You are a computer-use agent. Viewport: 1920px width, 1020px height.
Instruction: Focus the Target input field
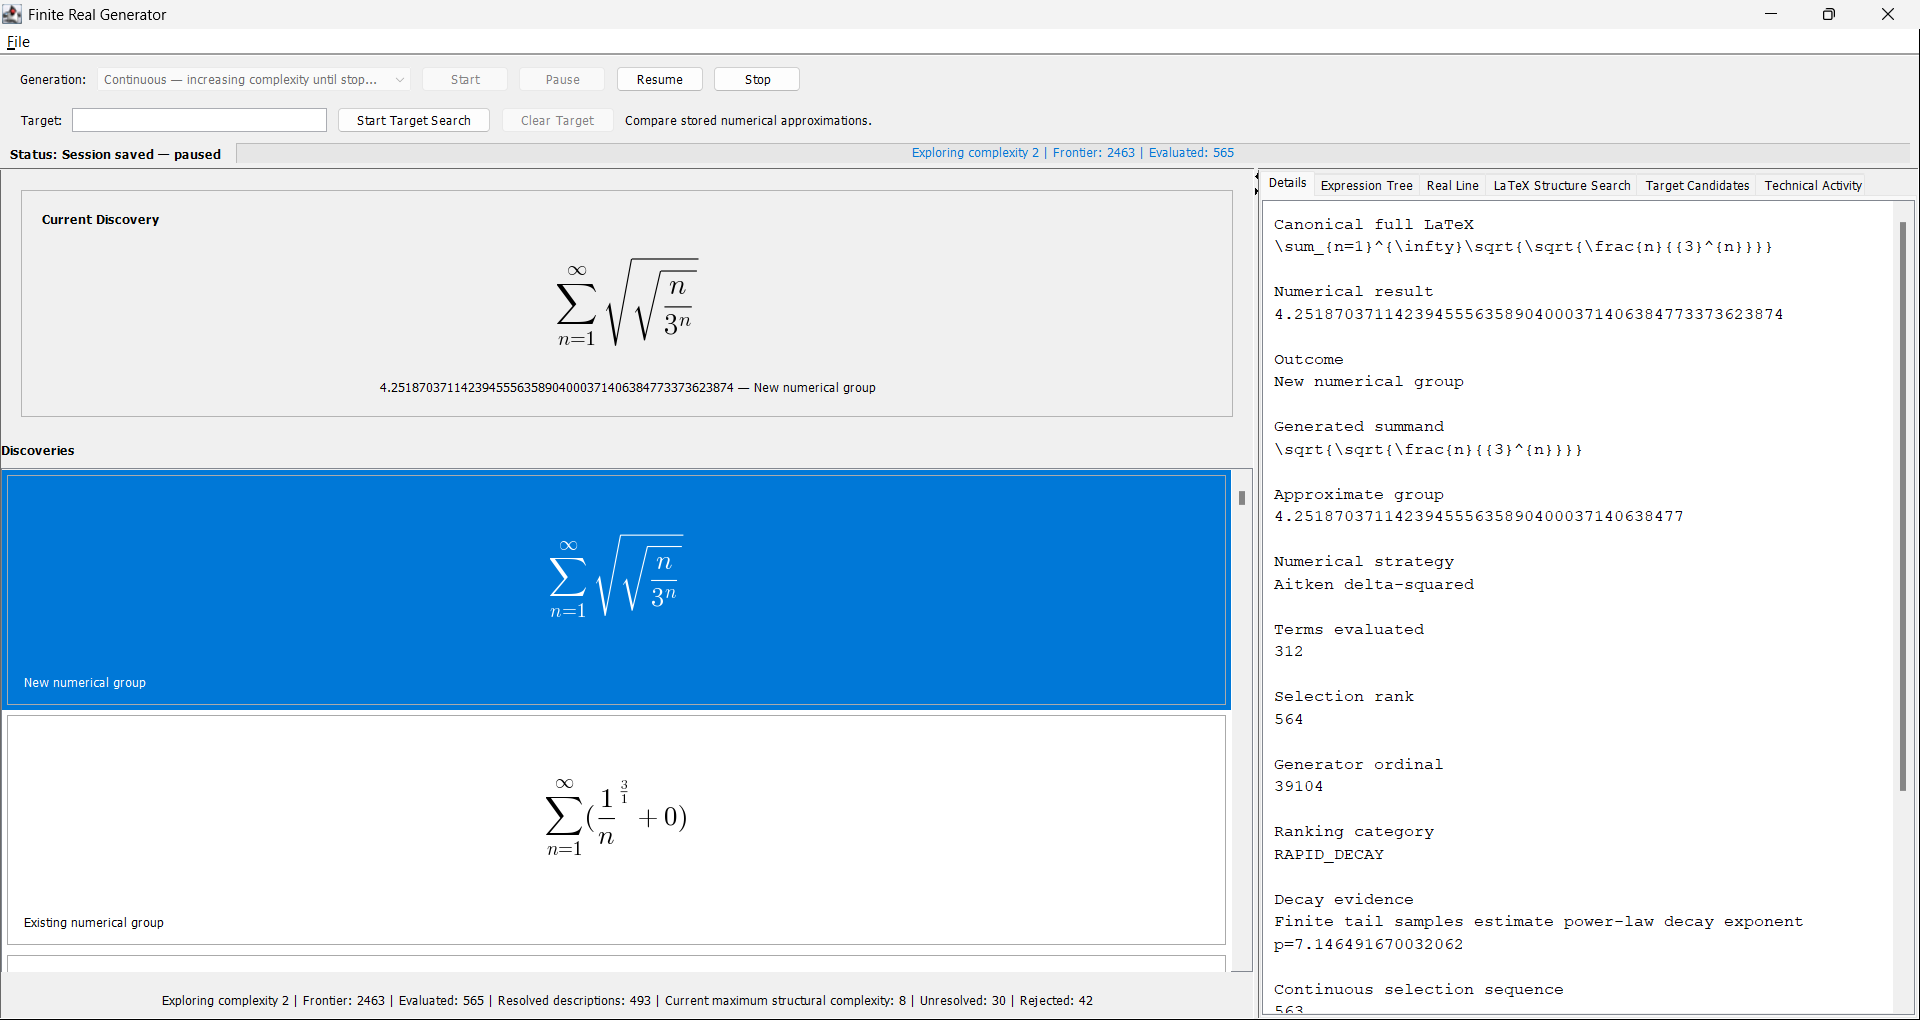(199, 120)
